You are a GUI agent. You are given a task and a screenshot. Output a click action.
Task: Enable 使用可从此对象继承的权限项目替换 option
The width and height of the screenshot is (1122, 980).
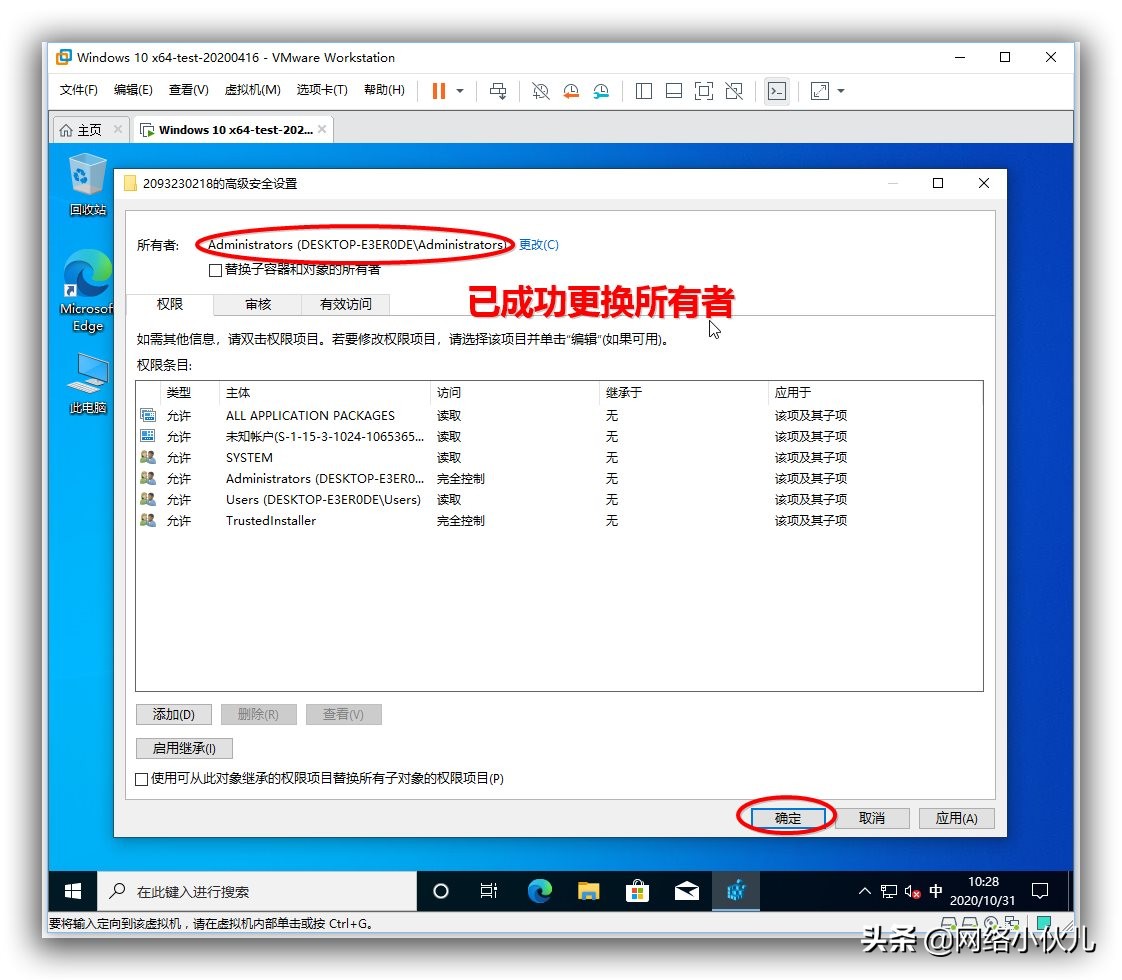[141, 780]
